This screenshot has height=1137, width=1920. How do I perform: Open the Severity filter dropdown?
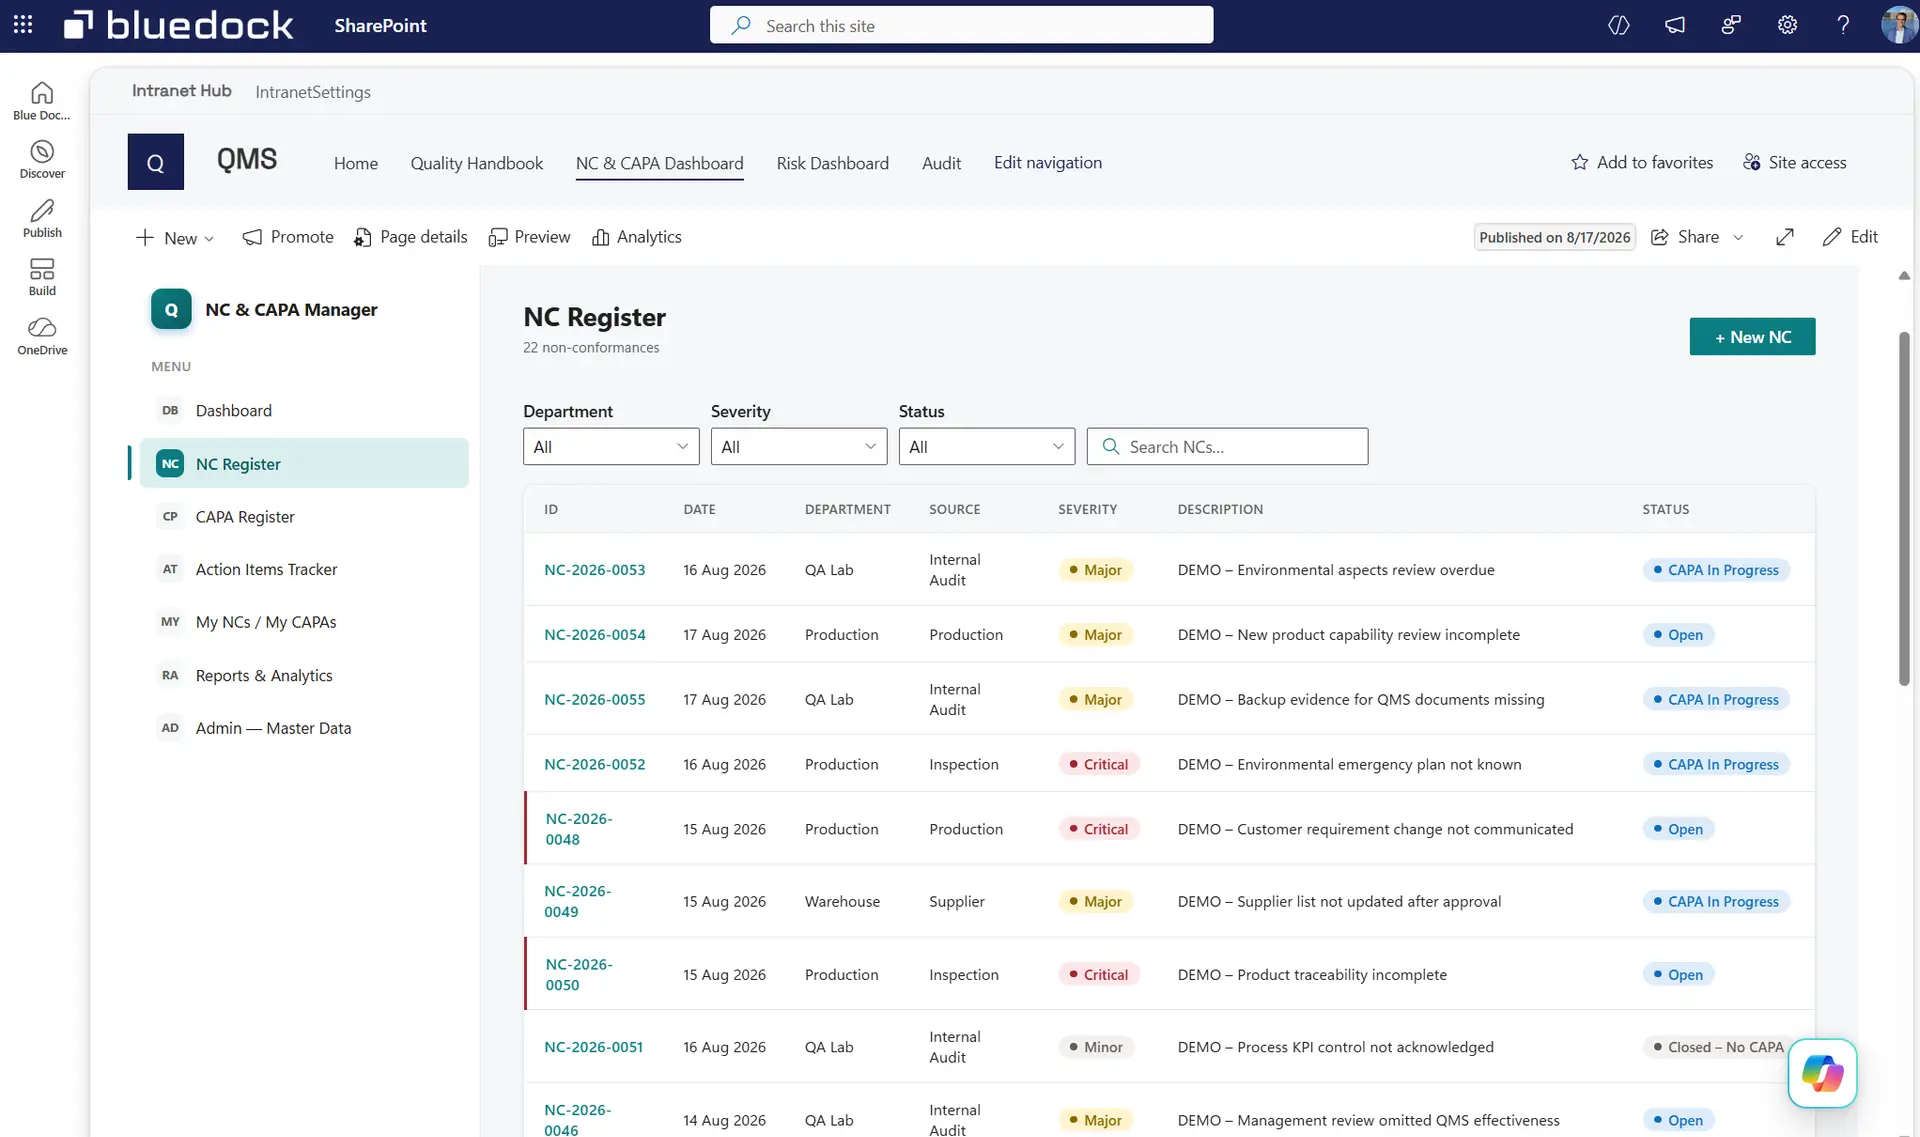click(799, 447)
